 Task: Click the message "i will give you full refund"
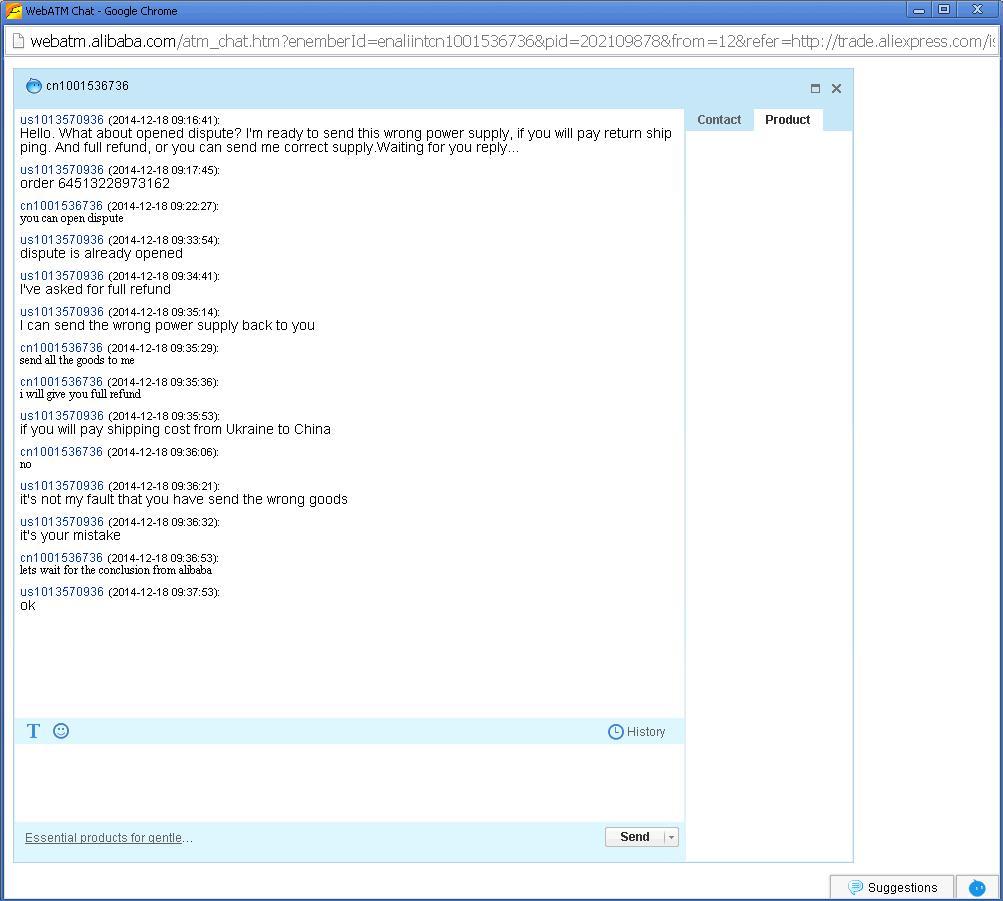click(80, 394)
